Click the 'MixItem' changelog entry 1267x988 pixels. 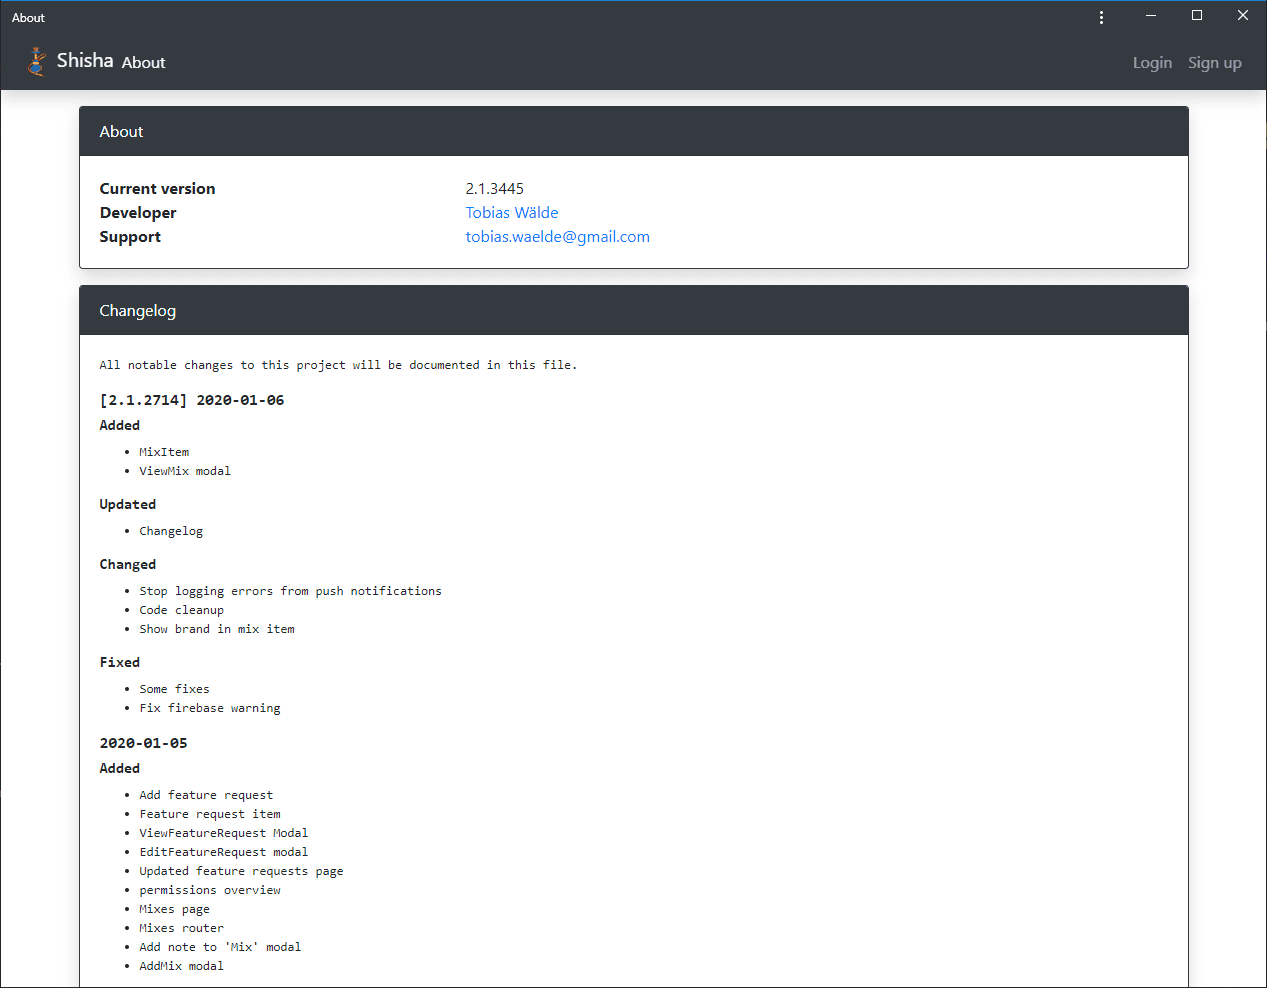coord(164,452)
